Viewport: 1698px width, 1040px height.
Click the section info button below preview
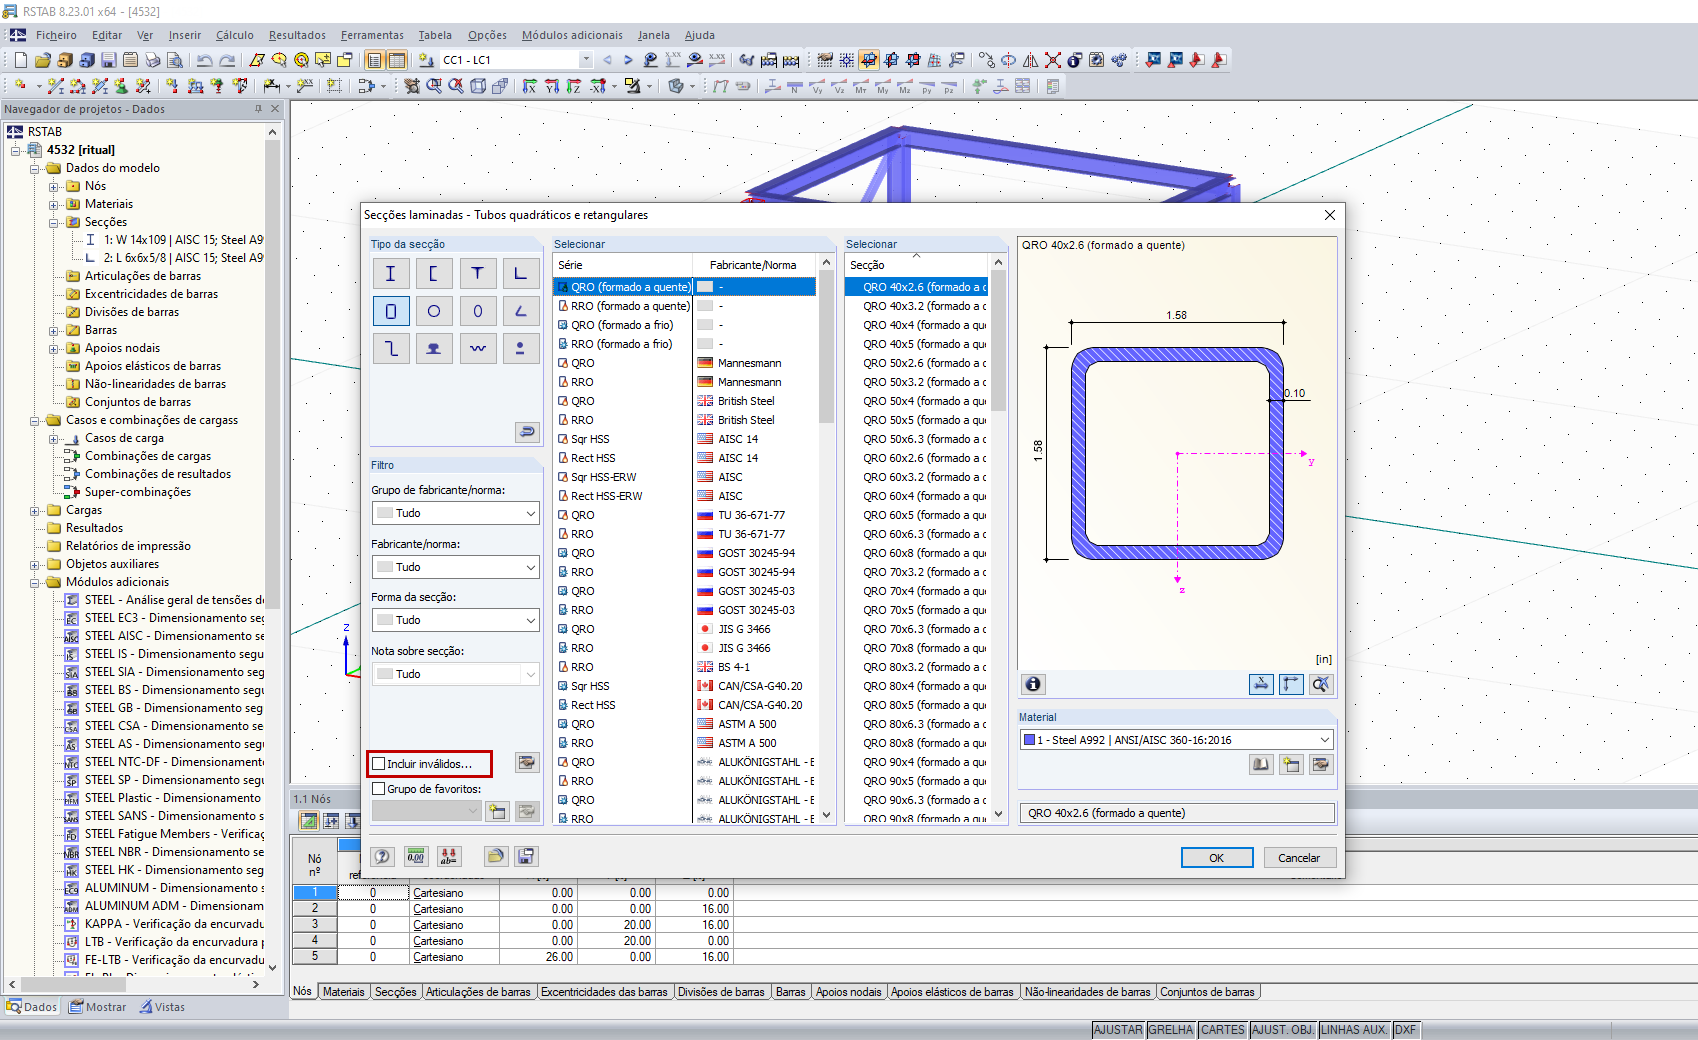(1033, 684)
